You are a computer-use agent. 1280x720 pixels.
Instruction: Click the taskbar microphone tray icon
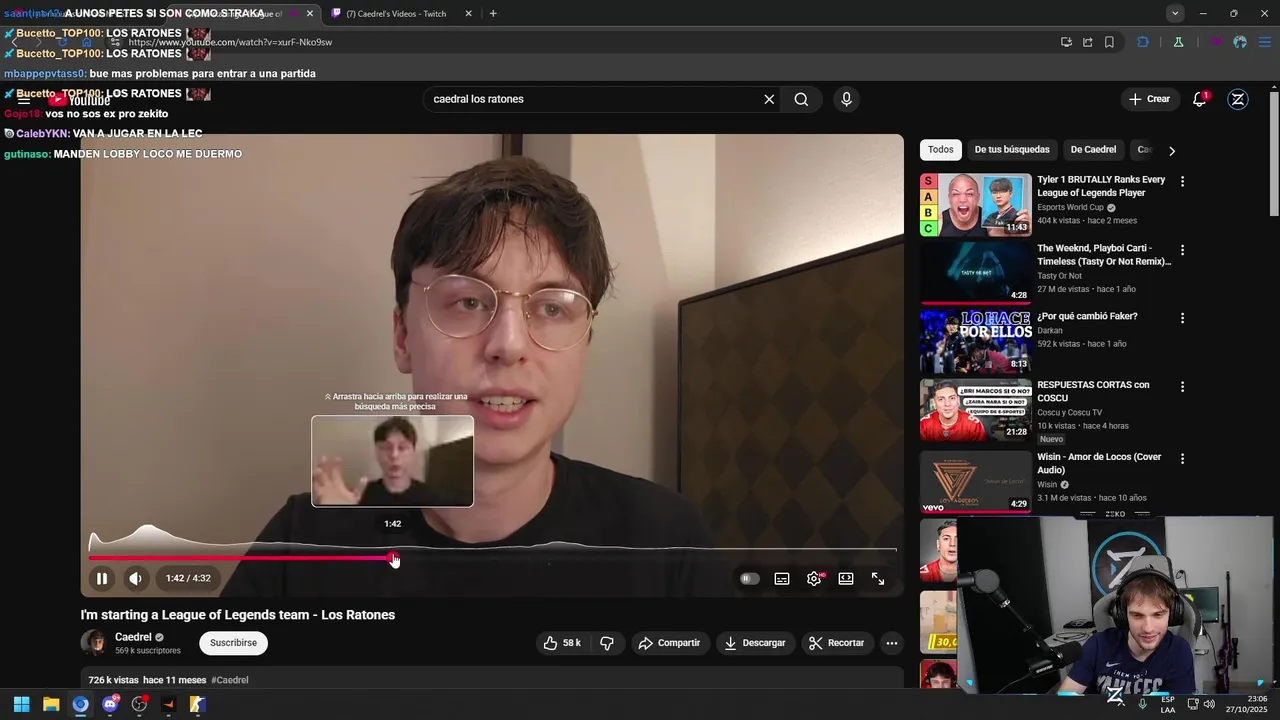(x=1143, y=704)
